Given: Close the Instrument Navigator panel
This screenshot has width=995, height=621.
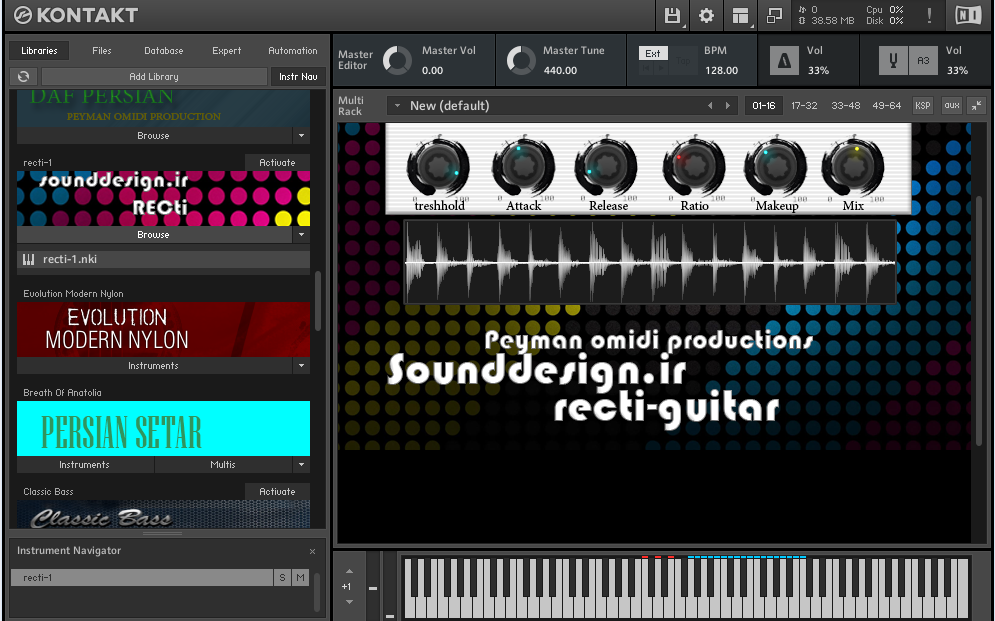Looking at the screenshot, I should click(x=312, y=551).
